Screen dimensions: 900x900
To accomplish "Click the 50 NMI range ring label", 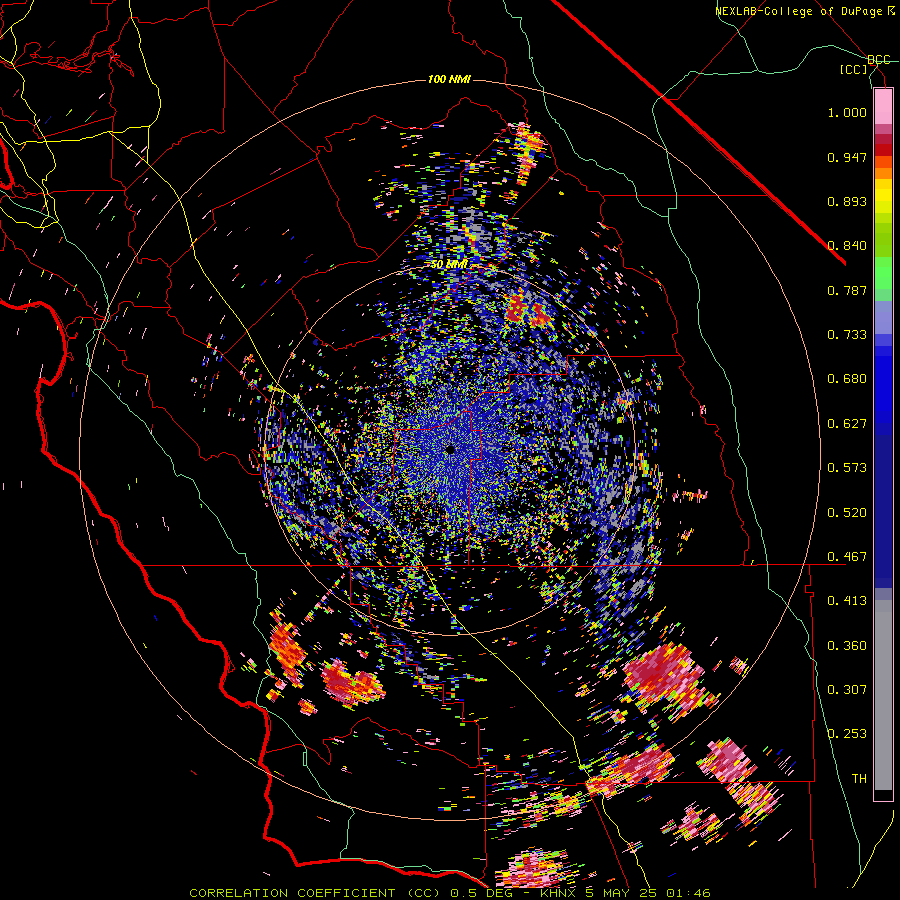I will tap(449, 265).
